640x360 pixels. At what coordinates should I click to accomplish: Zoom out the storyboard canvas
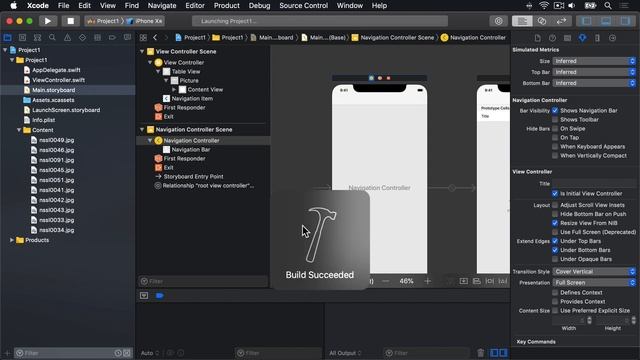(386, 281)
